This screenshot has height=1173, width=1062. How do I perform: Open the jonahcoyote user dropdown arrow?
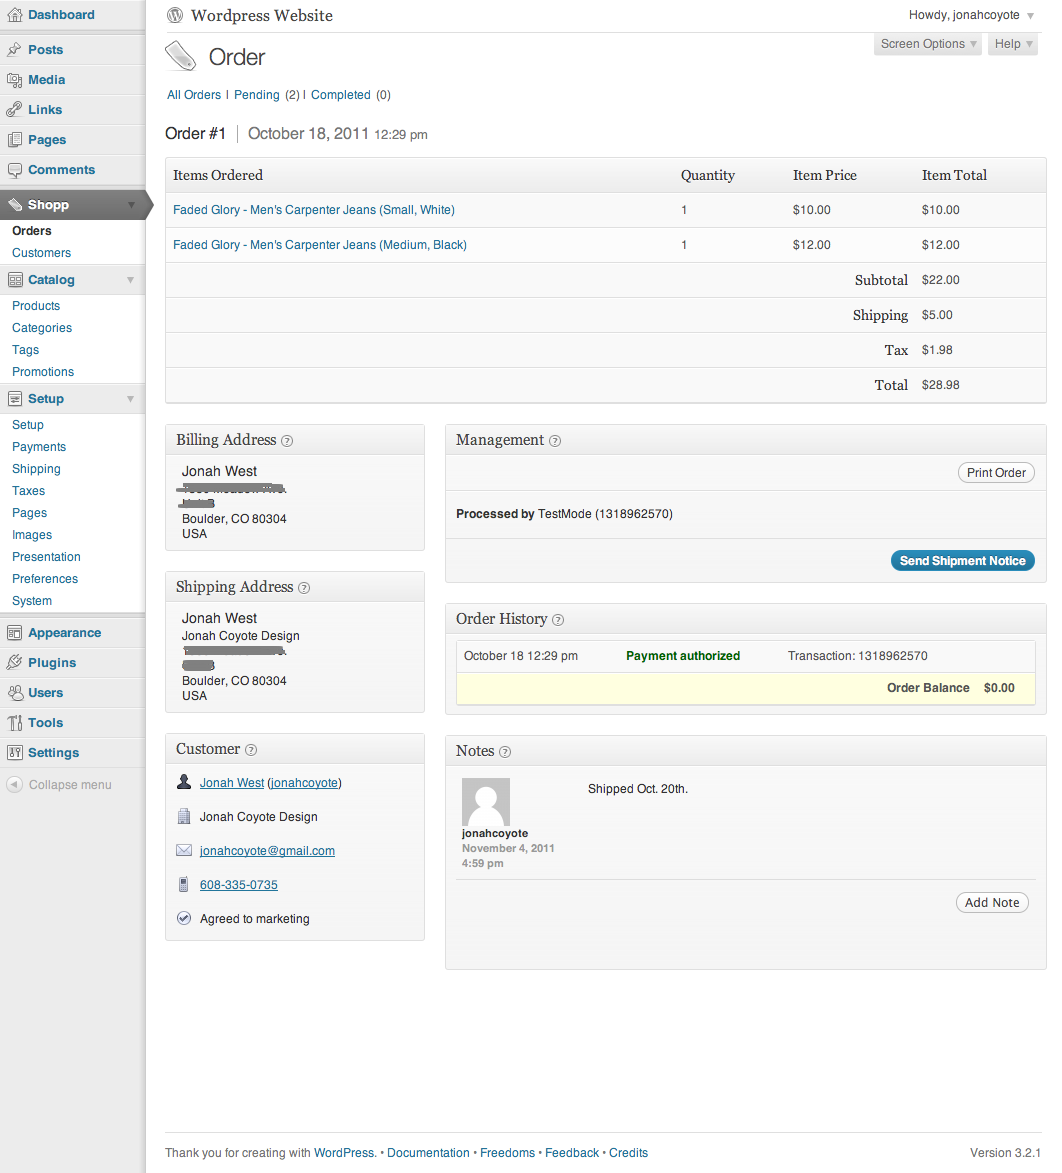1031,16
